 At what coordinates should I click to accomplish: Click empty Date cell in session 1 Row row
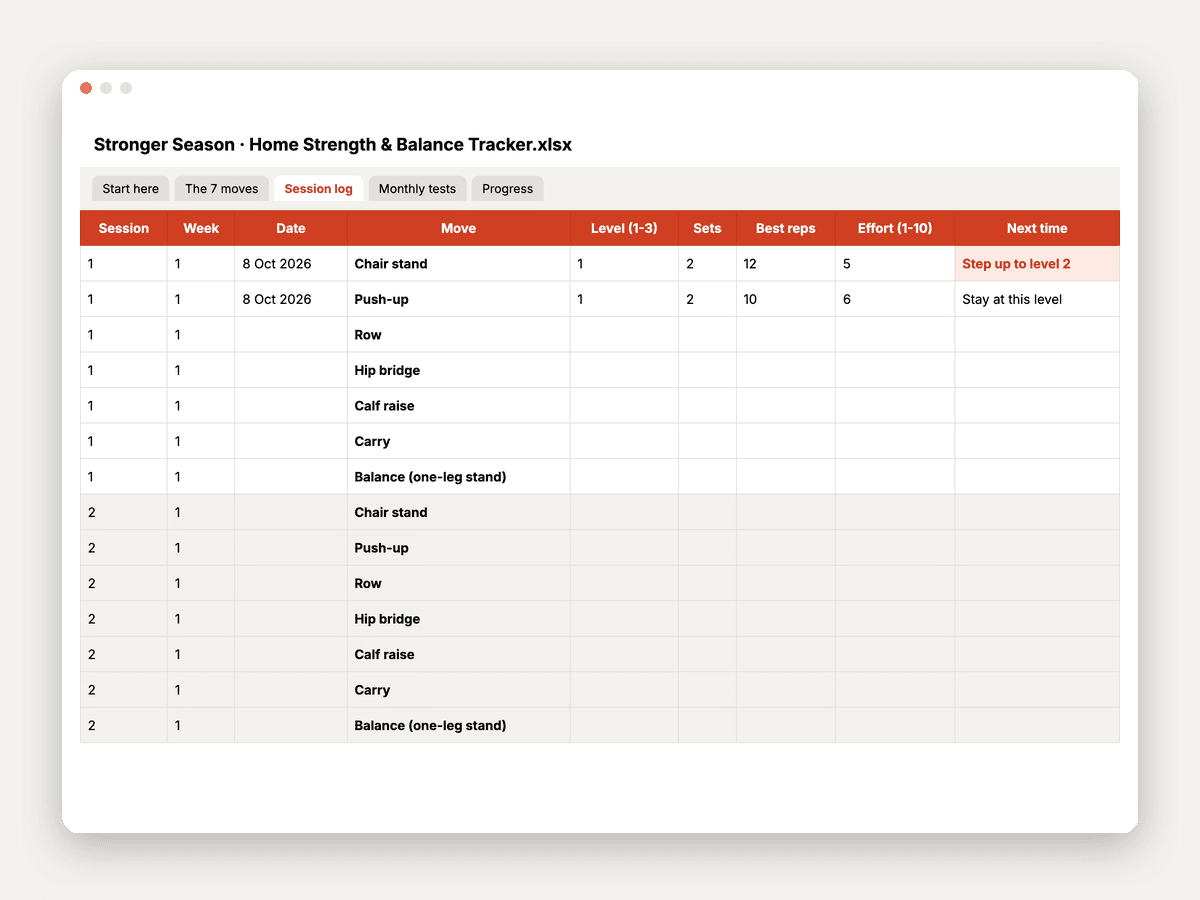coord(291,335)
